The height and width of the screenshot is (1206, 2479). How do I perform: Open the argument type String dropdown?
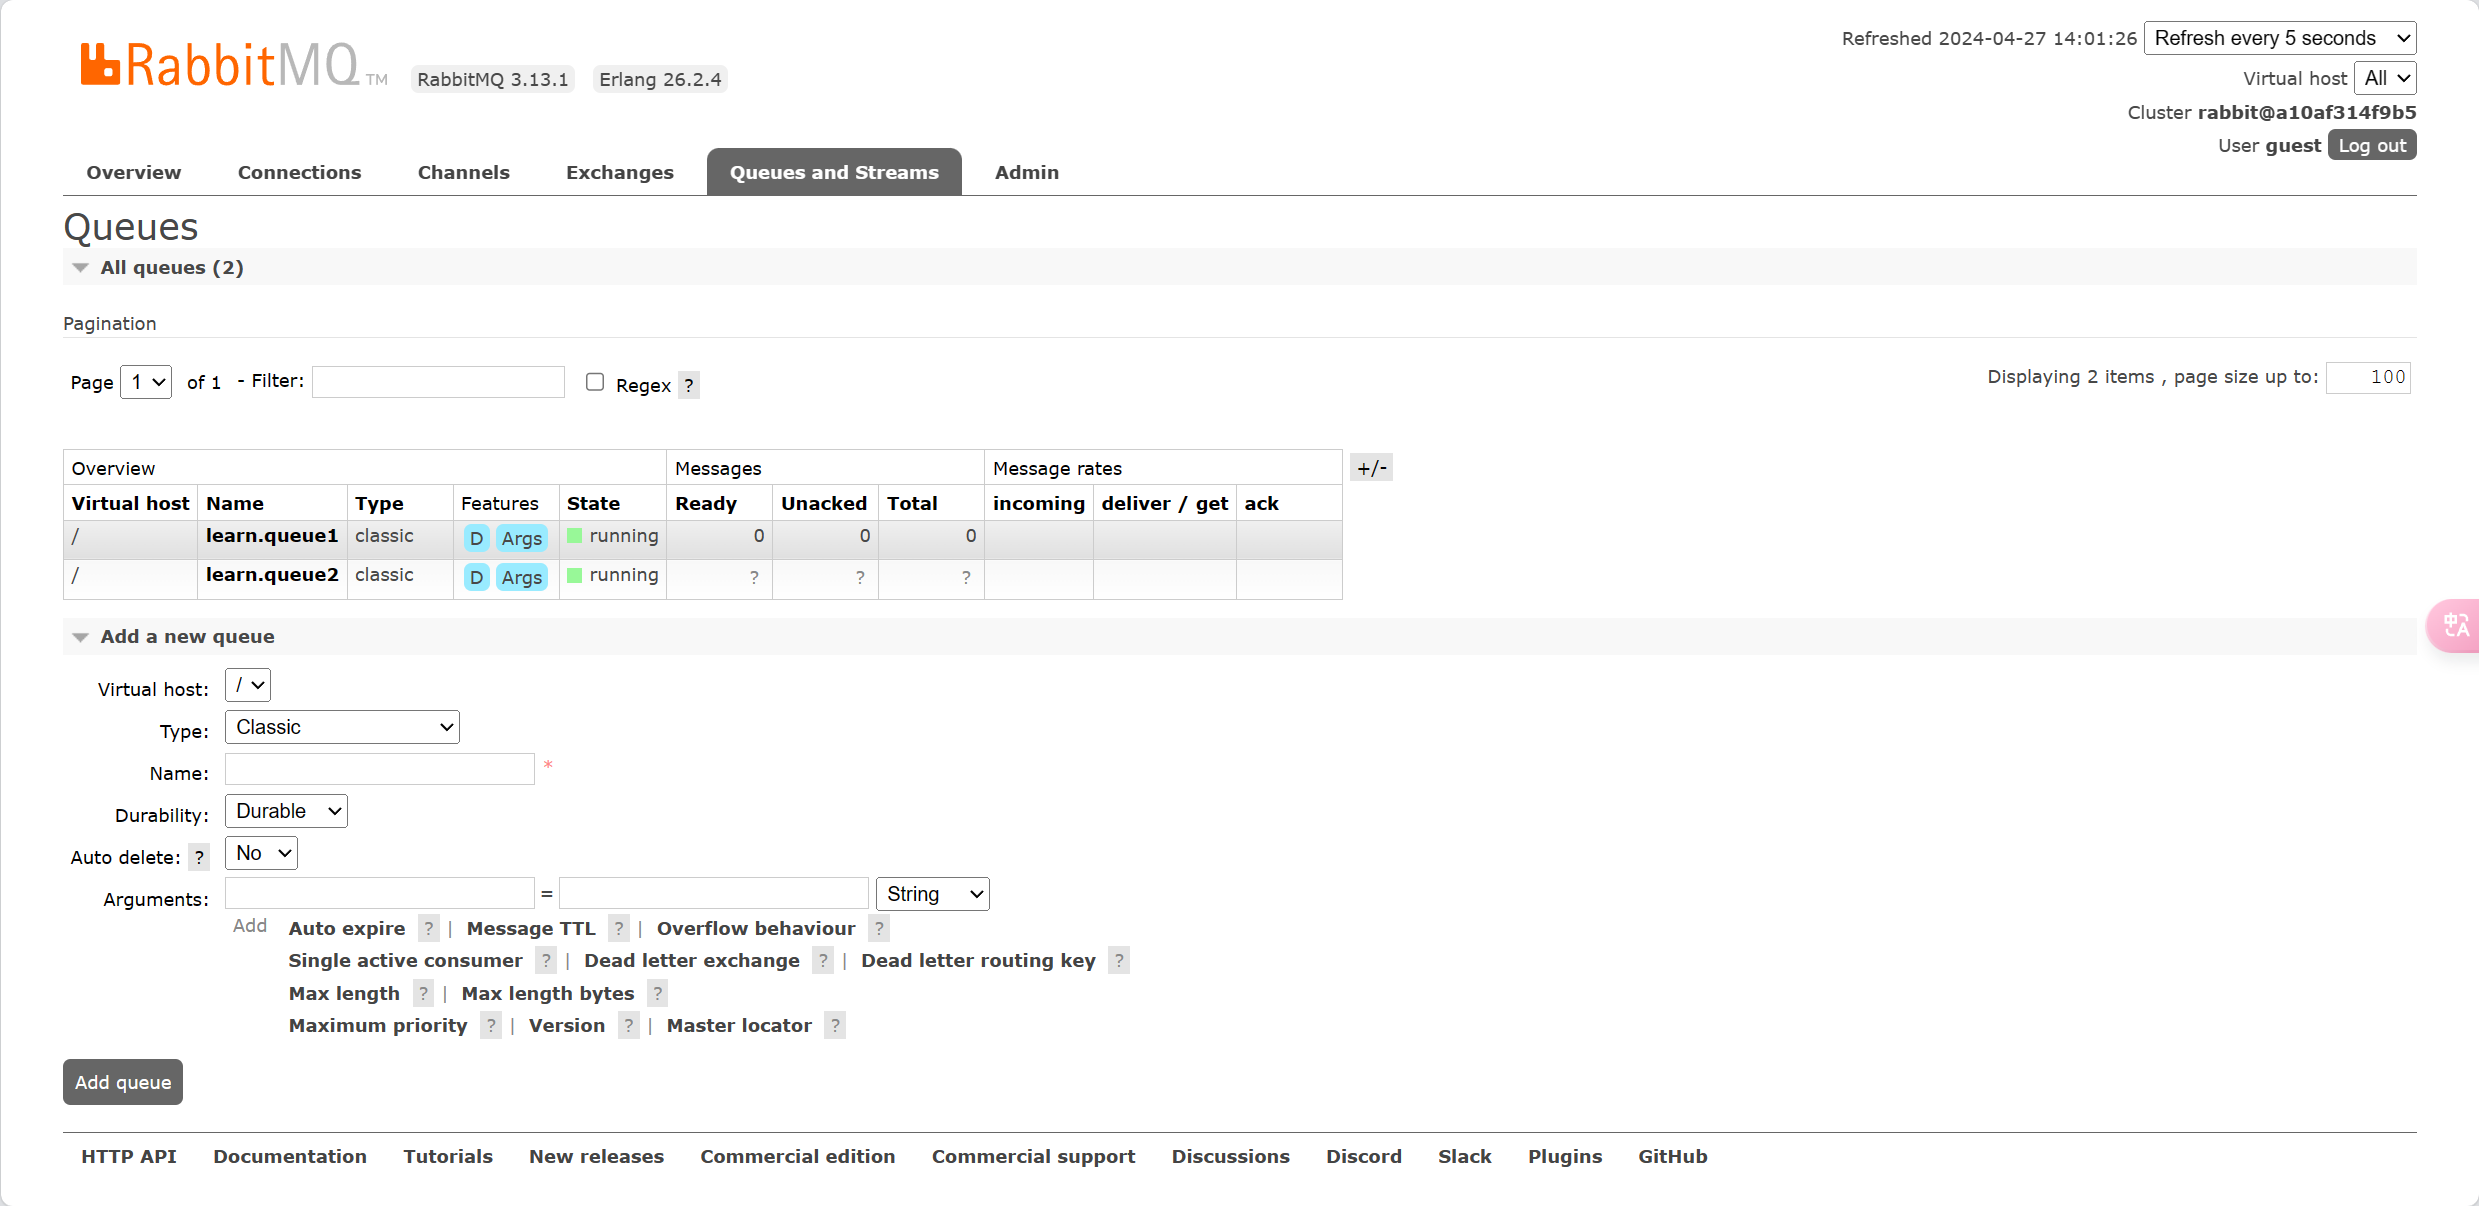click(933, 894)
